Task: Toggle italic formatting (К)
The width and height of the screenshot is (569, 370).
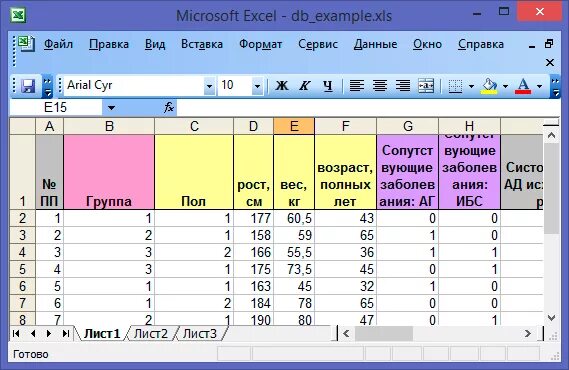Action: tap(304, 86)
